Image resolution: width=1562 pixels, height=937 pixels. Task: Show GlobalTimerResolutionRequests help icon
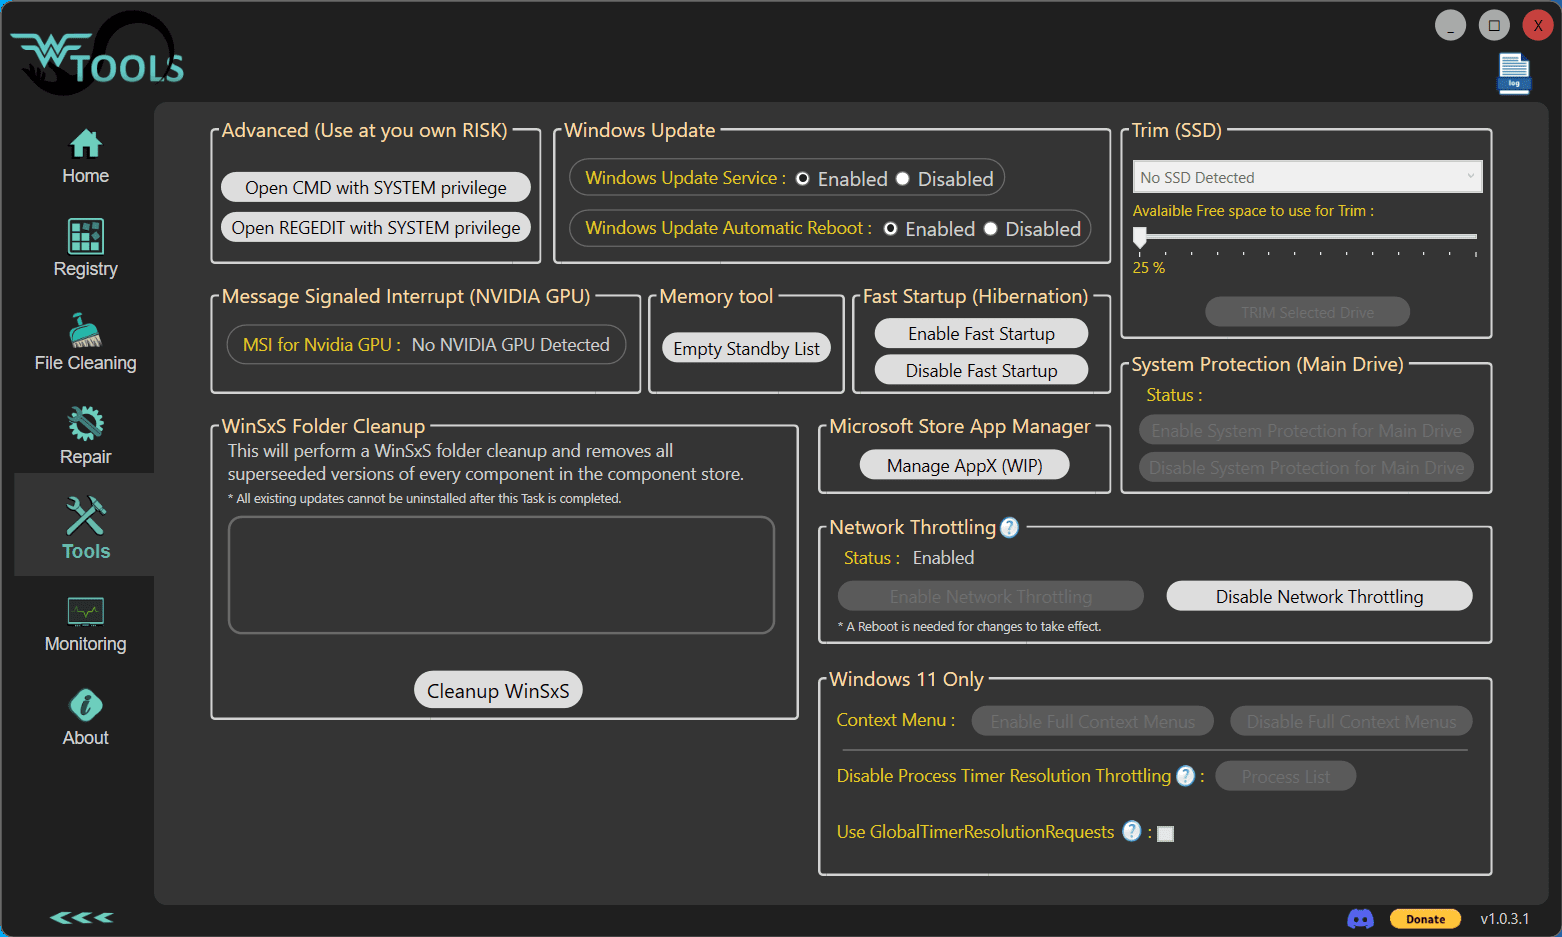1132,831
